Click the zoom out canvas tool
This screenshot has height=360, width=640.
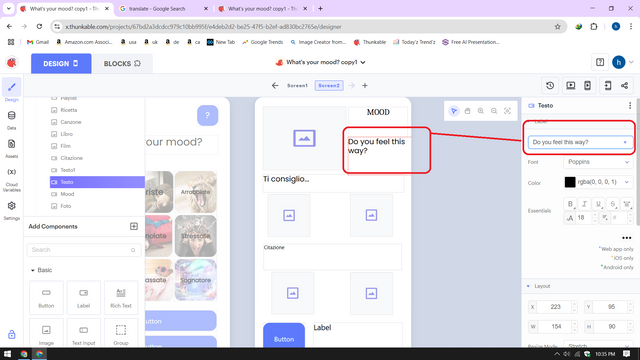coord(494,111)
